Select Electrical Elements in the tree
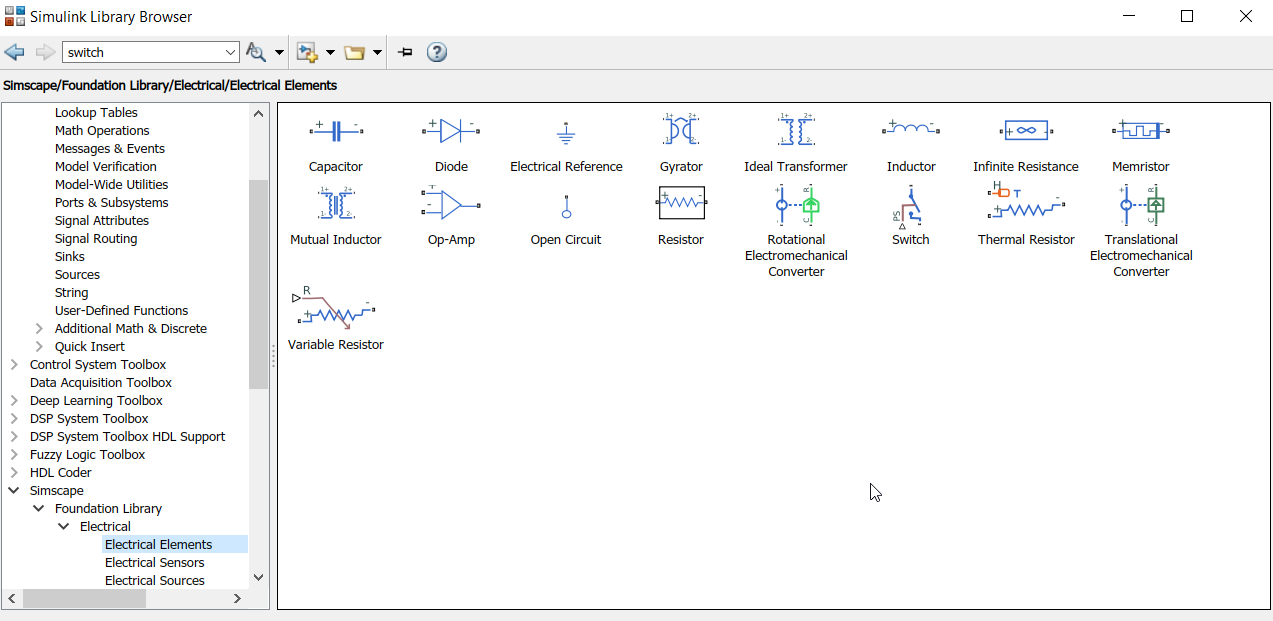This screenshot has width=1273, height=621. [x=159, y=544]
